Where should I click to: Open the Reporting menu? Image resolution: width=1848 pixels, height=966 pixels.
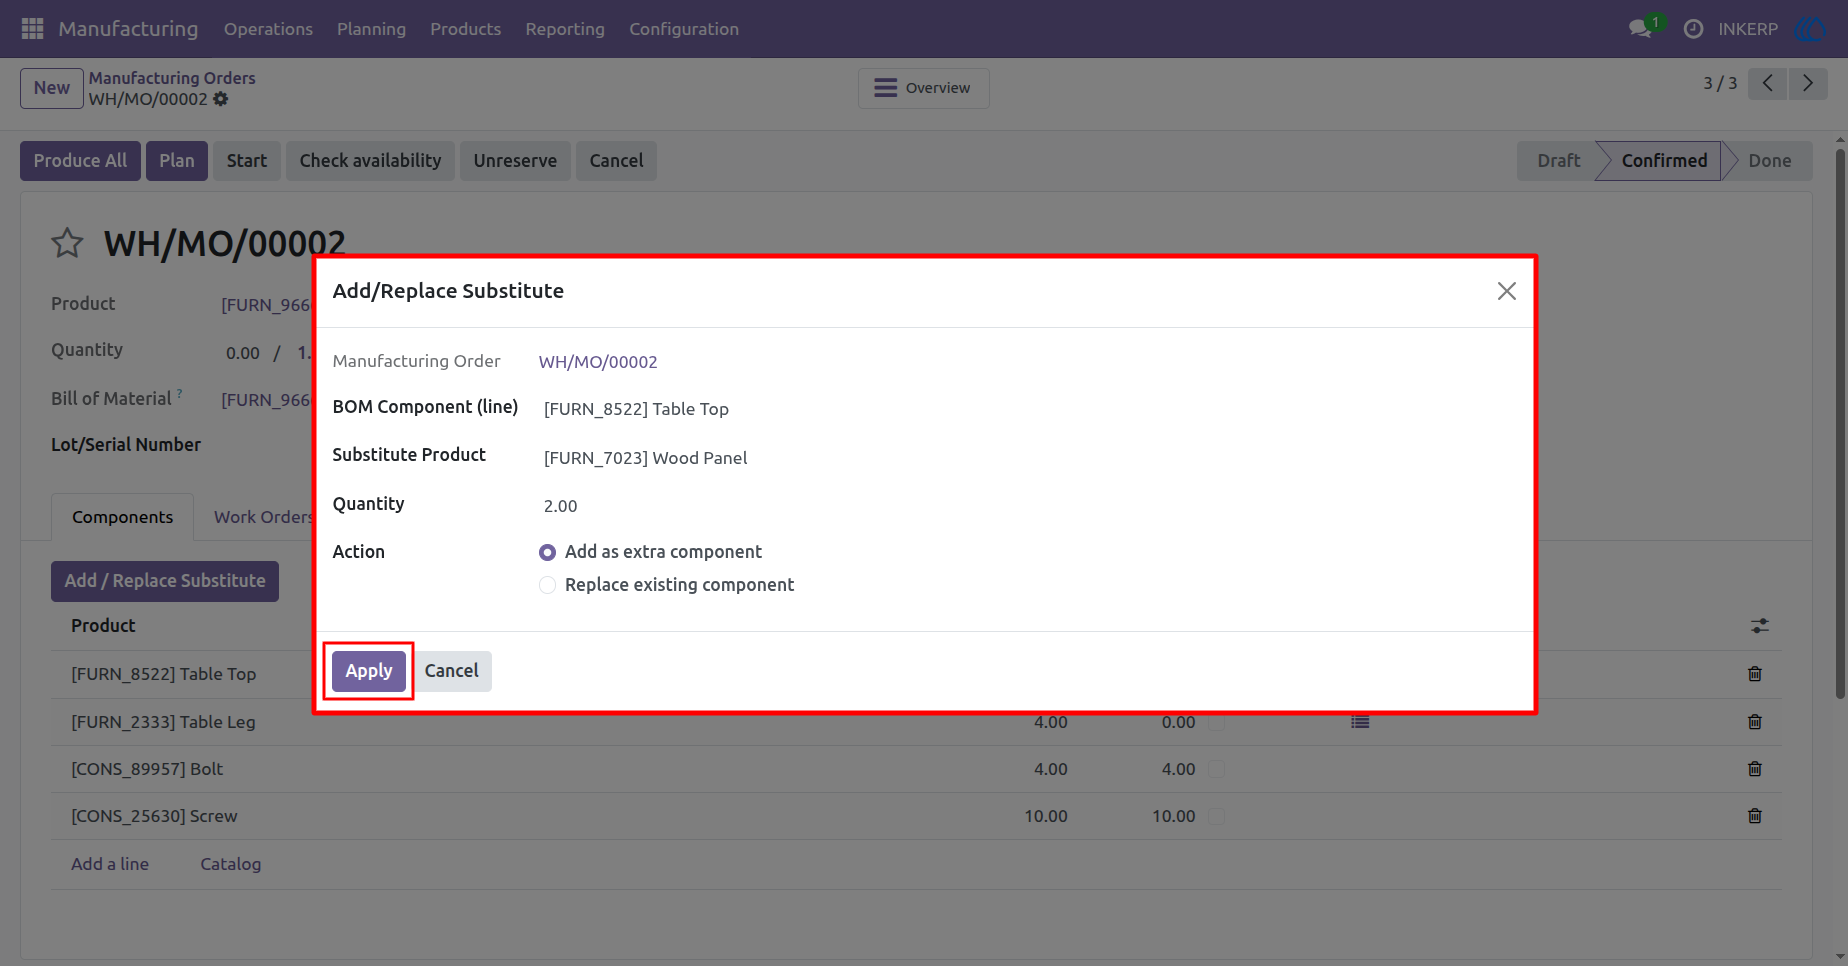tap(565, 29)
